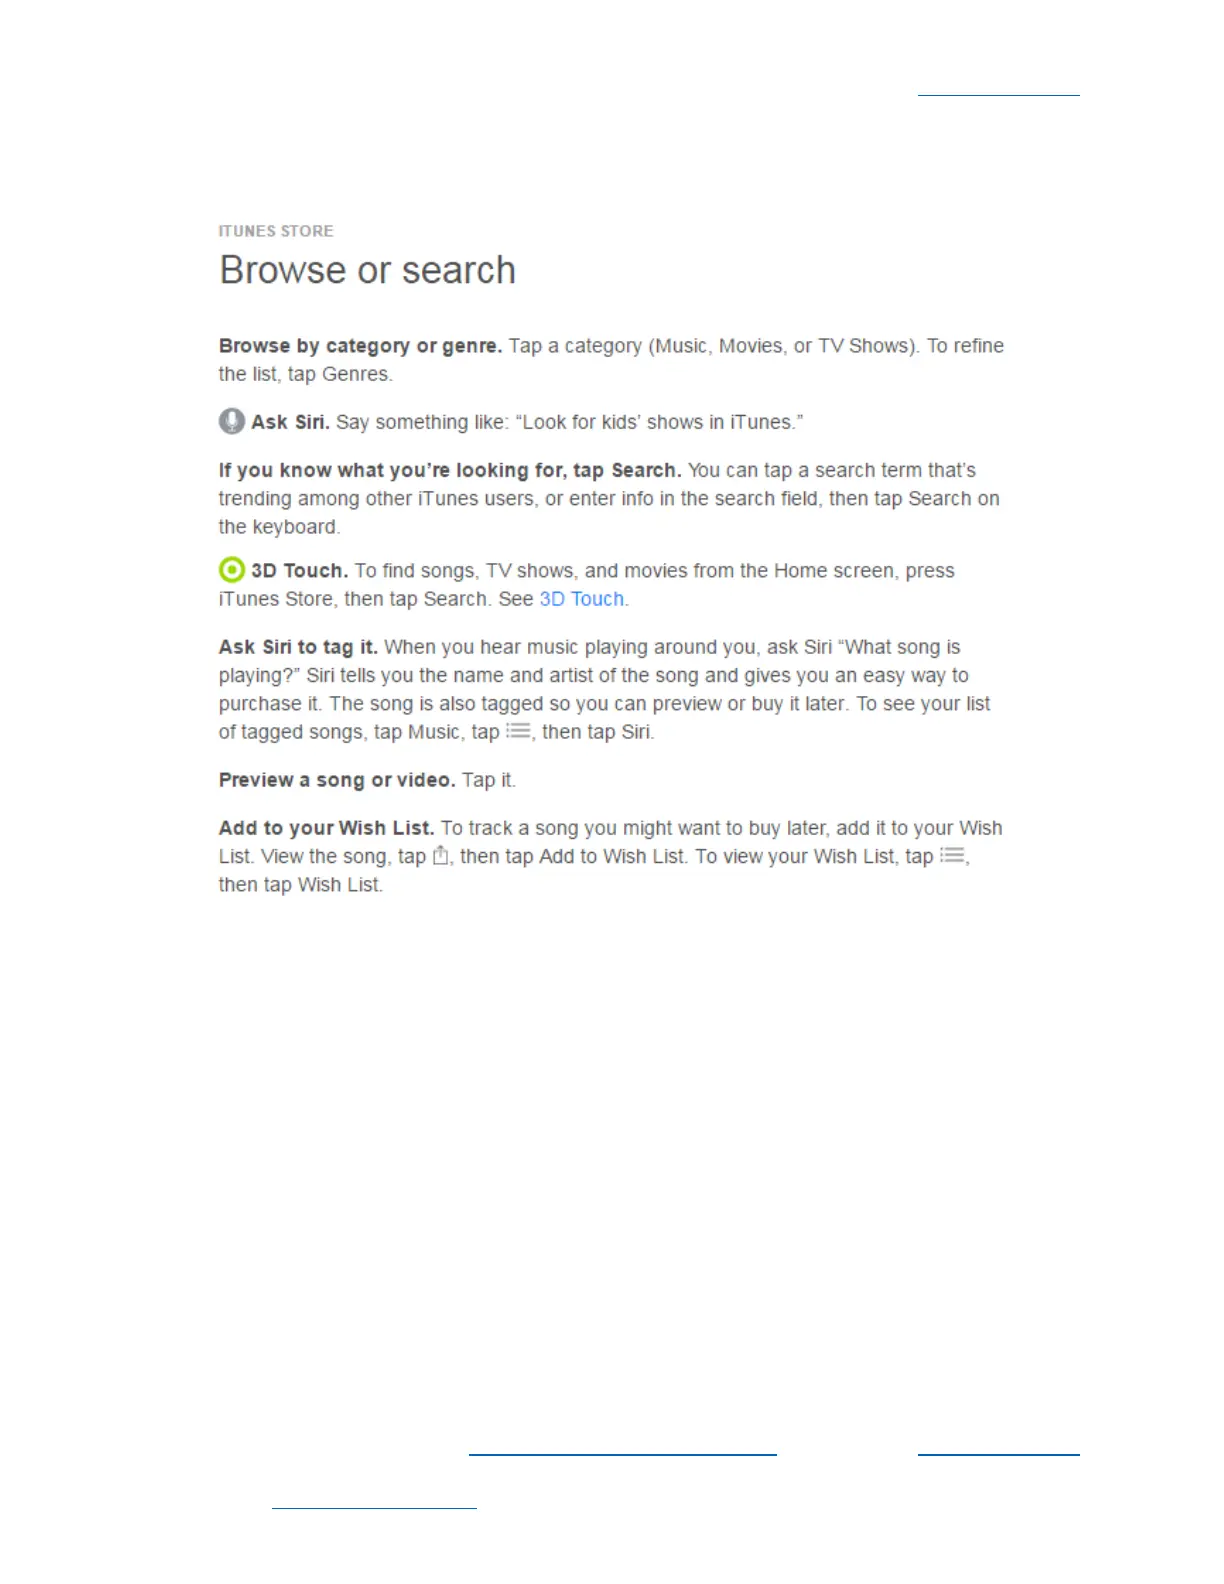Click the bold 'Ask Siri.' label

click(x=290, y=422)
